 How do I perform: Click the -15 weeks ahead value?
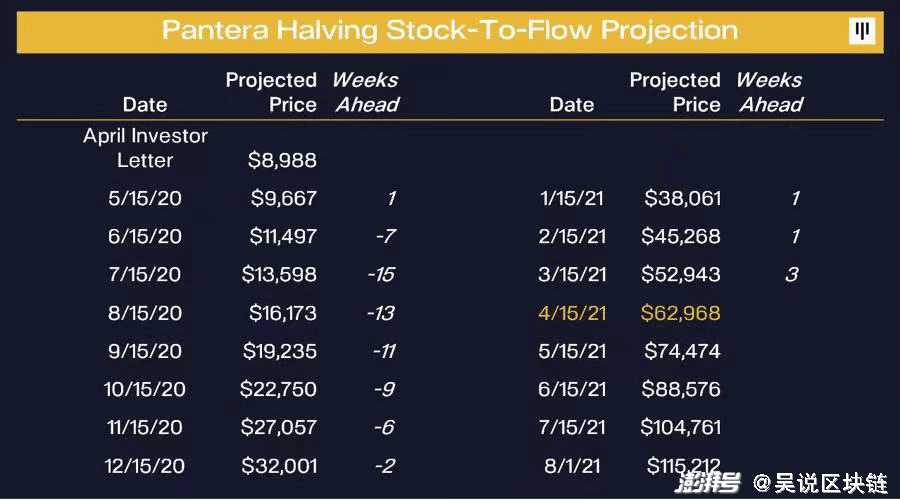click(380, 274)
